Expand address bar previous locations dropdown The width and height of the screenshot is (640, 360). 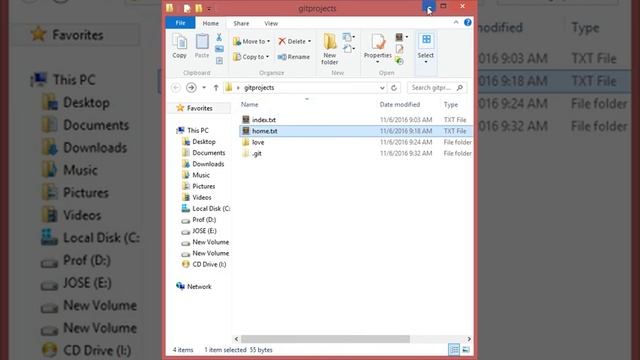[382, 88]
